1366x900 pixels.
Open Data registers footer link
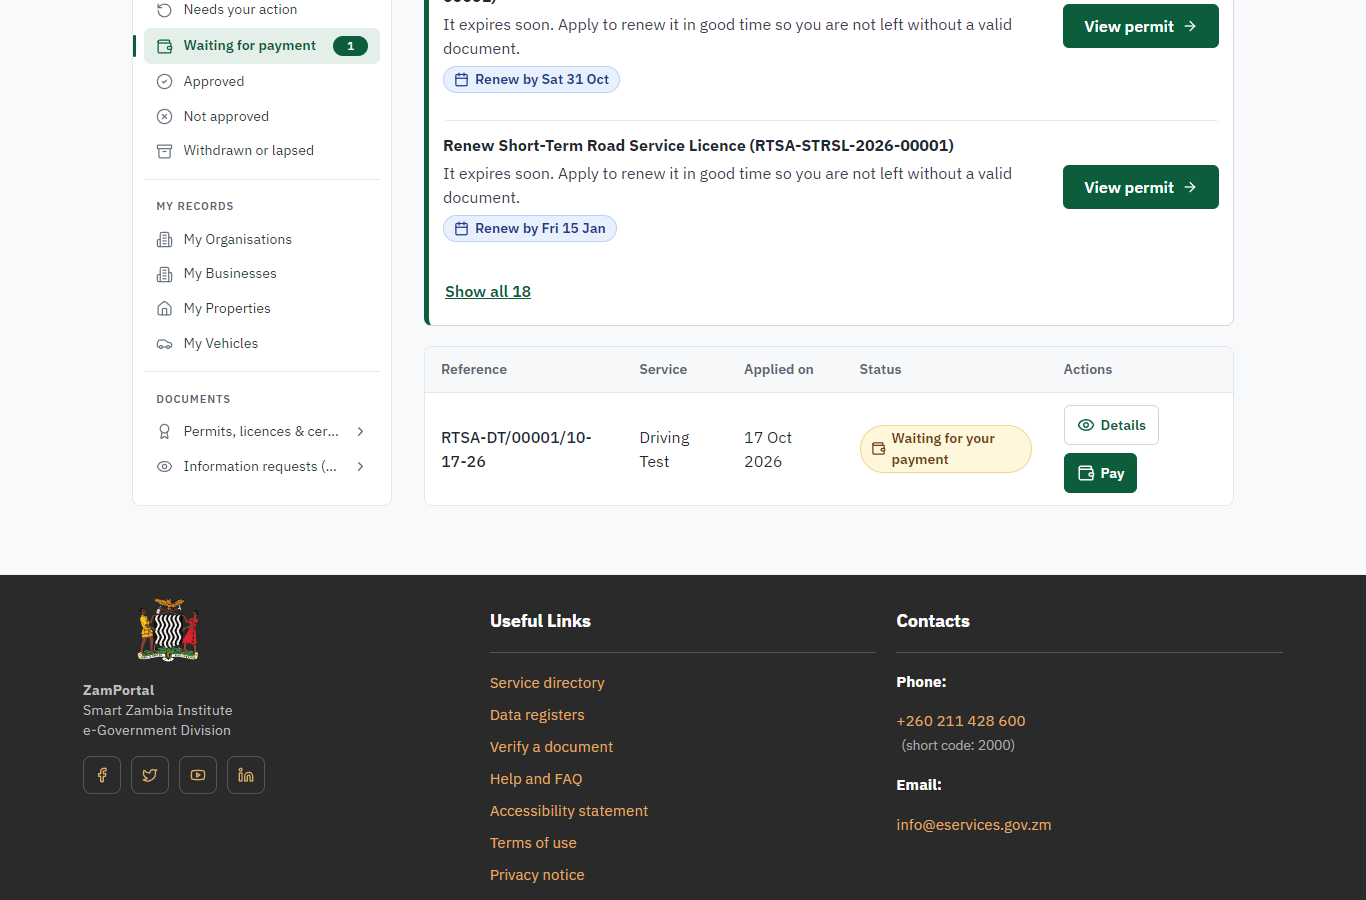click(537, 715)
